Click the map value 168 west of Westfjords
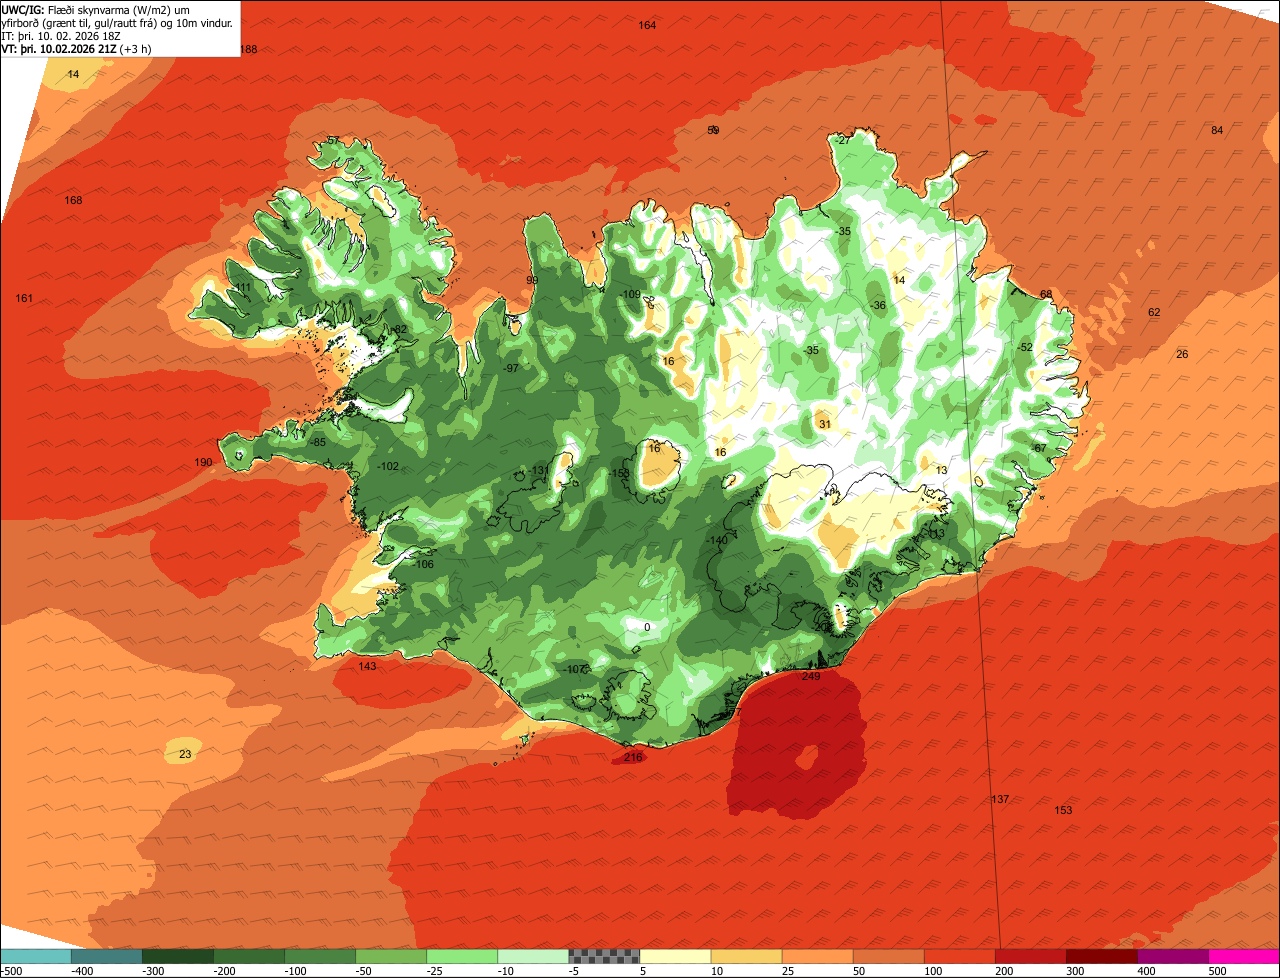This screenshot has width=1280, height=978. [73, 200]
